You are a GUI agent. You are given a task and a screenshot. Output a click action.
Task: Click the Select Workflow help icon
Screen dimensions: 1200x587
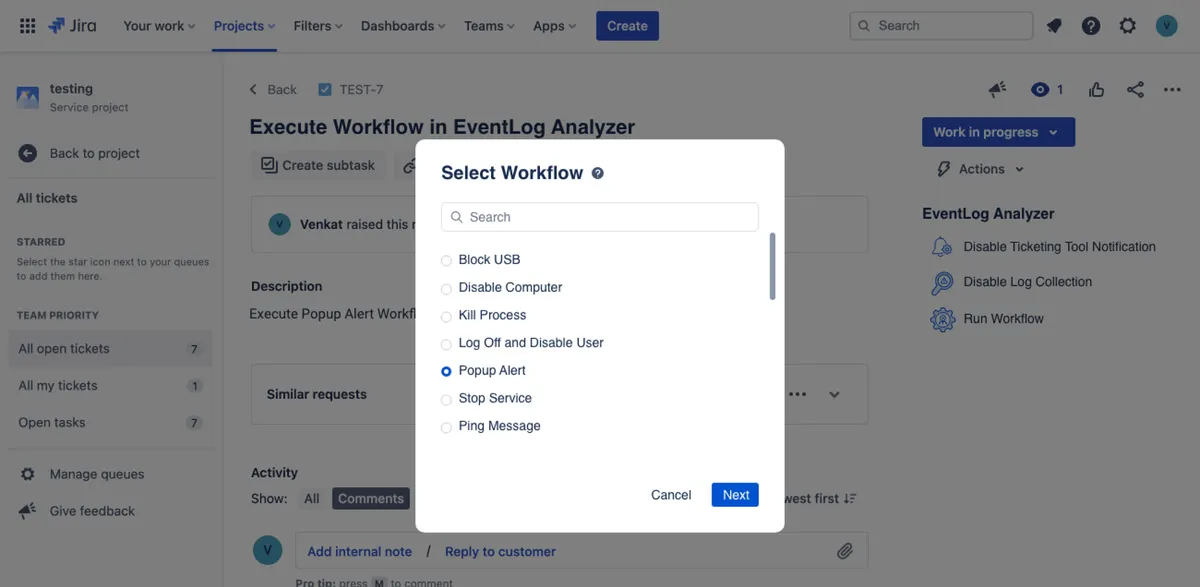click(598, 173)
